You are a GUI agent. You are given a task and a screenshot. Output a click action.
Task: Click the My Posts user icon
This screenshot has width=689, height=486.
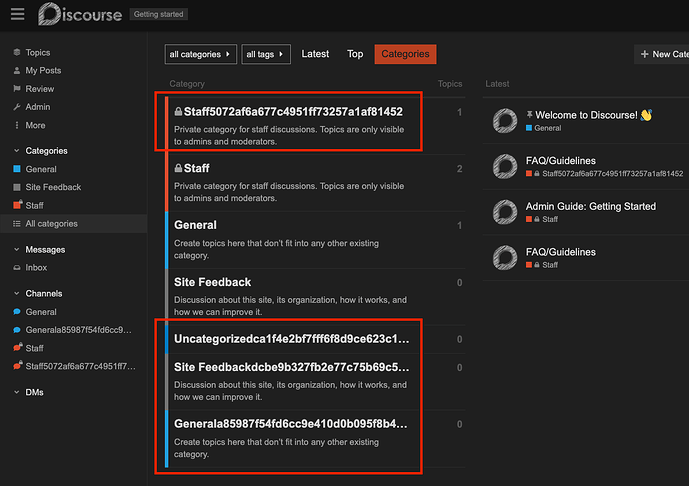click(17, 70)
